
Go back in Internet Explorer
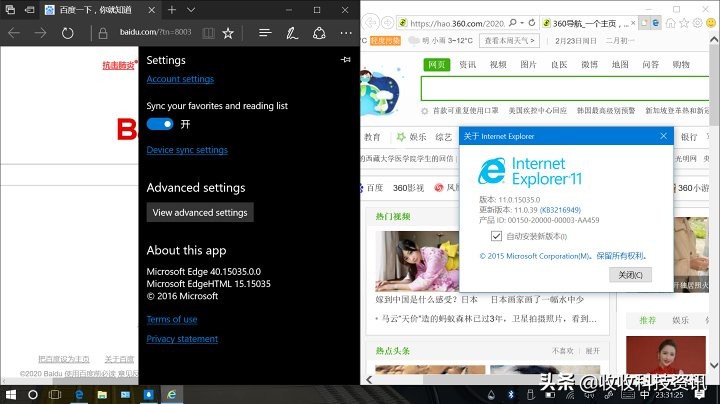(x=371, y=22)
